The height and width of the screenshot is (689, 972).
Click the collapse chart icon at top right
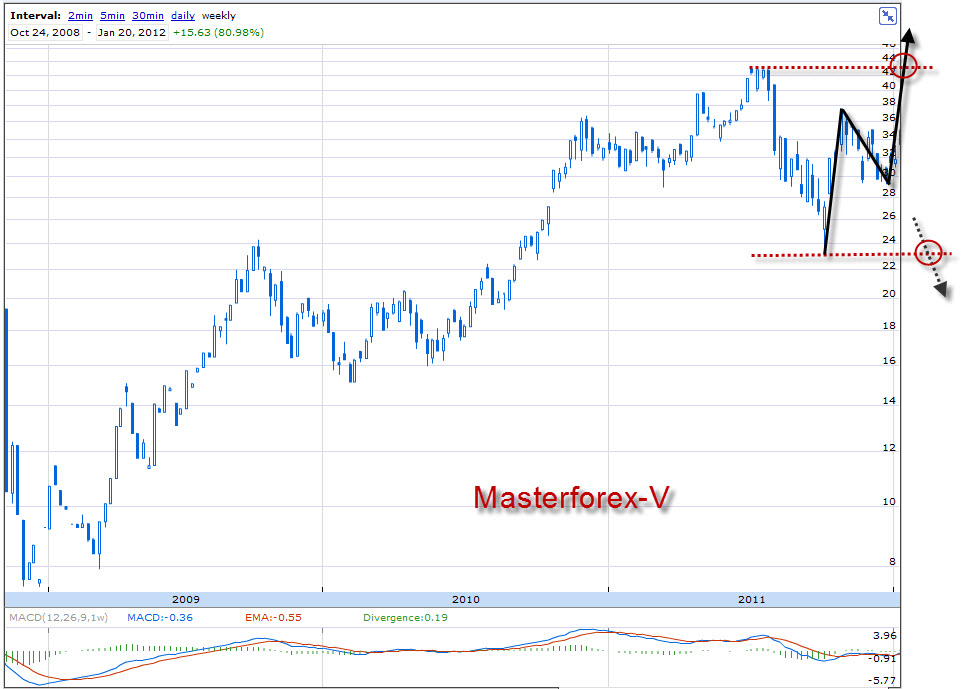pyautogui.click(x=888, y=16)
